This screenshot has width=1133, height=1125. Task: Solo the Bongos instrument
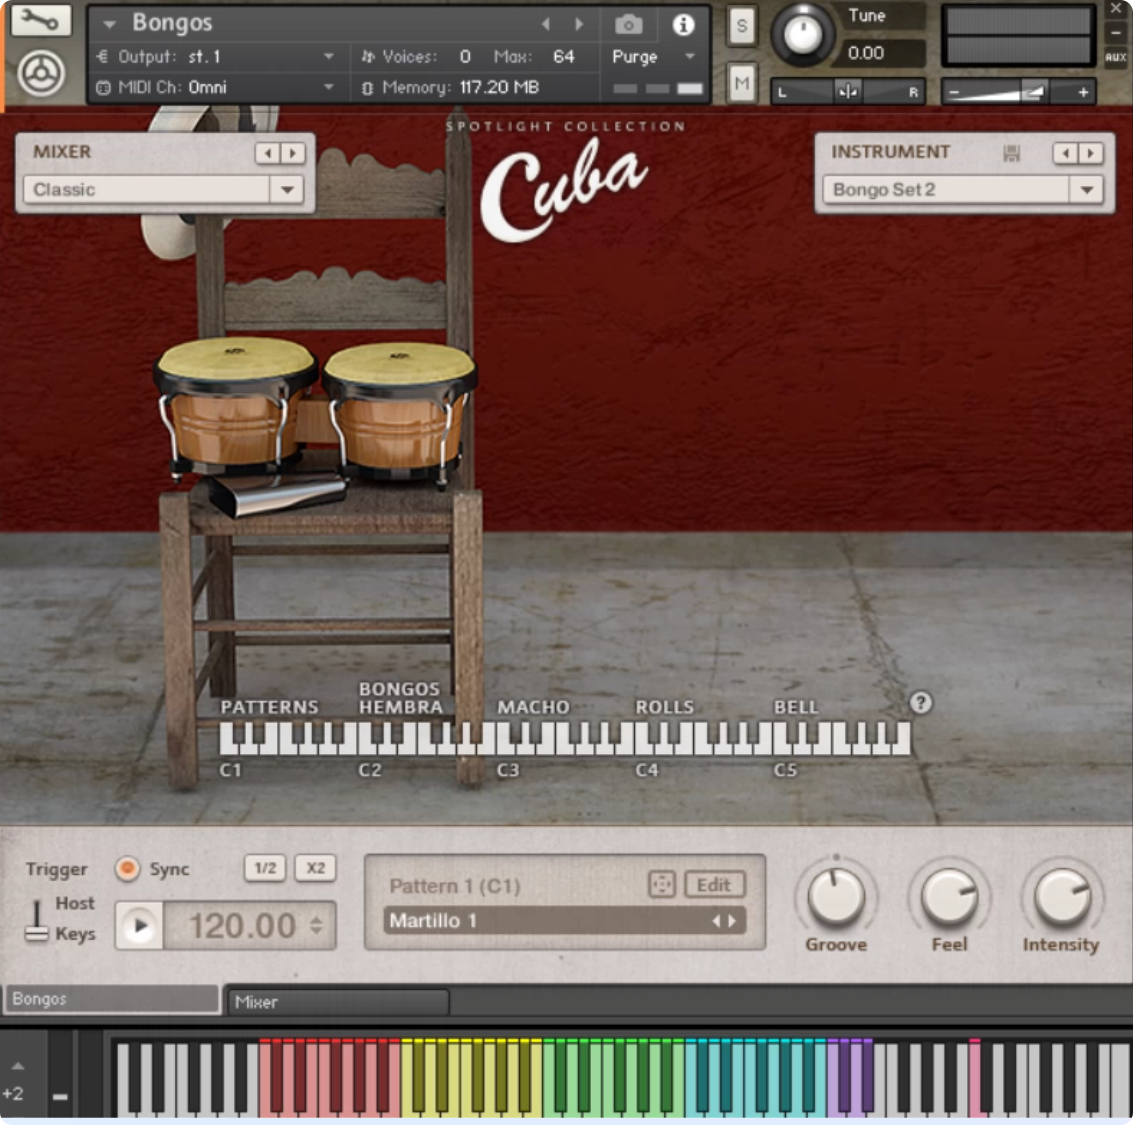click(741, 27)
